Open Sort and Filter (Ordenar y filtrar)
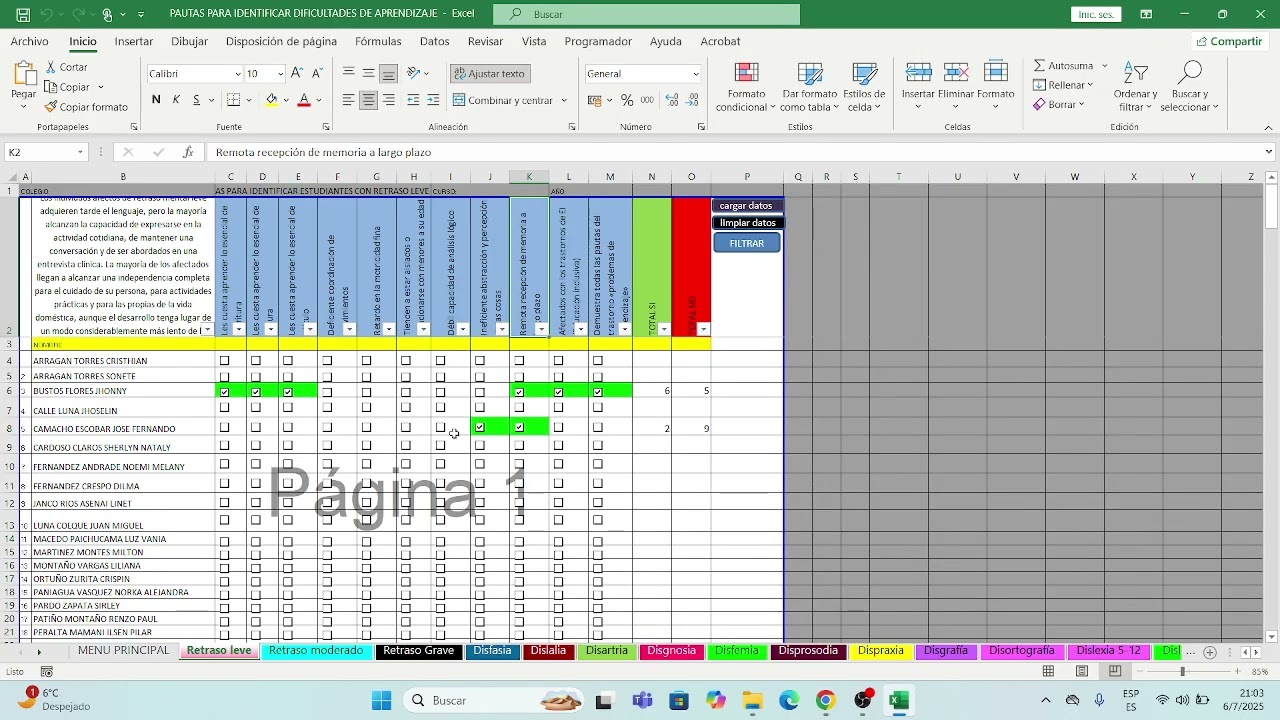1280x720 pixels. 1135,88
